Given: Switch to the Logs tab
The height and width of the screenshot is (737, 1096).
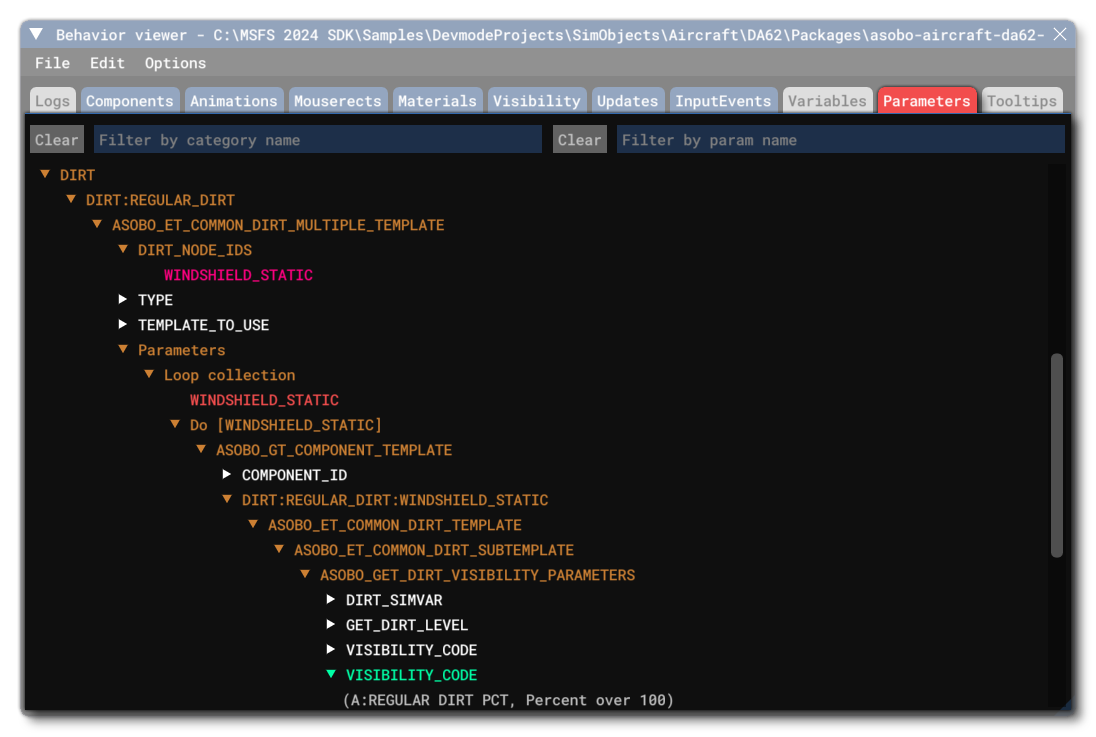Looking at the screenshot, I should coord(52,101).
